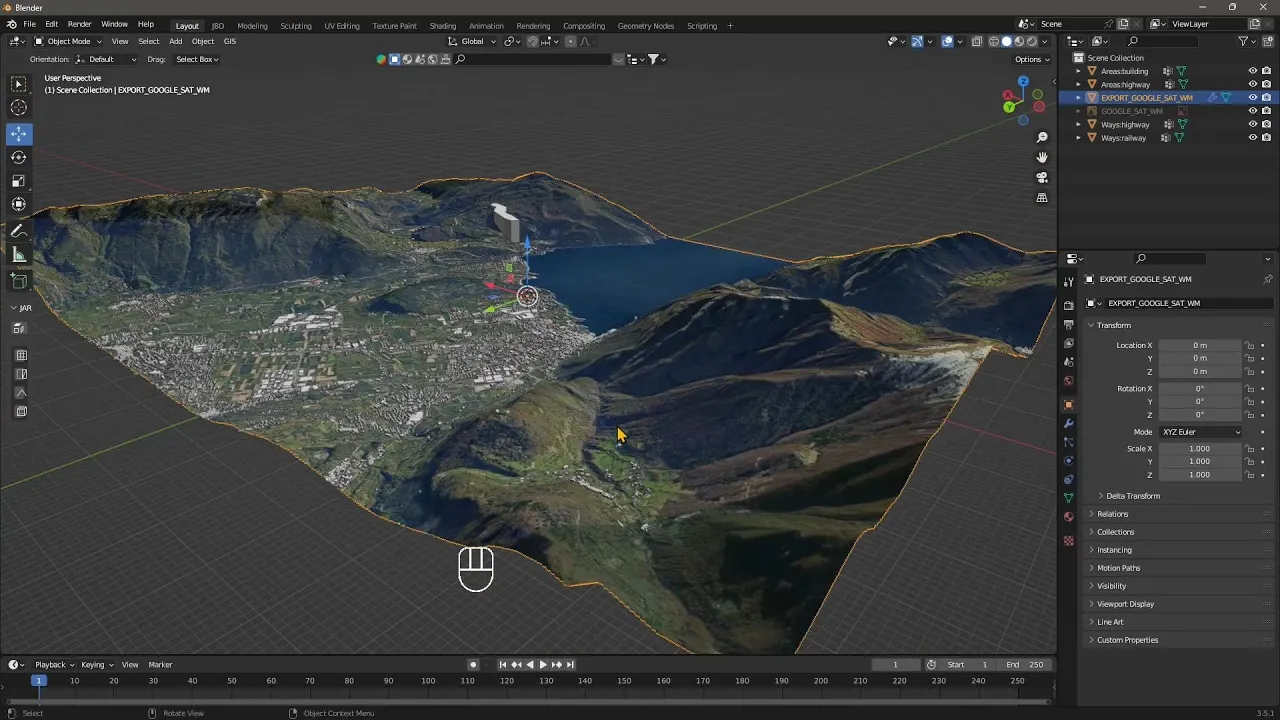Disable render for EXPORT_GOOGLE_SAT_WM

pos(1267,98)
